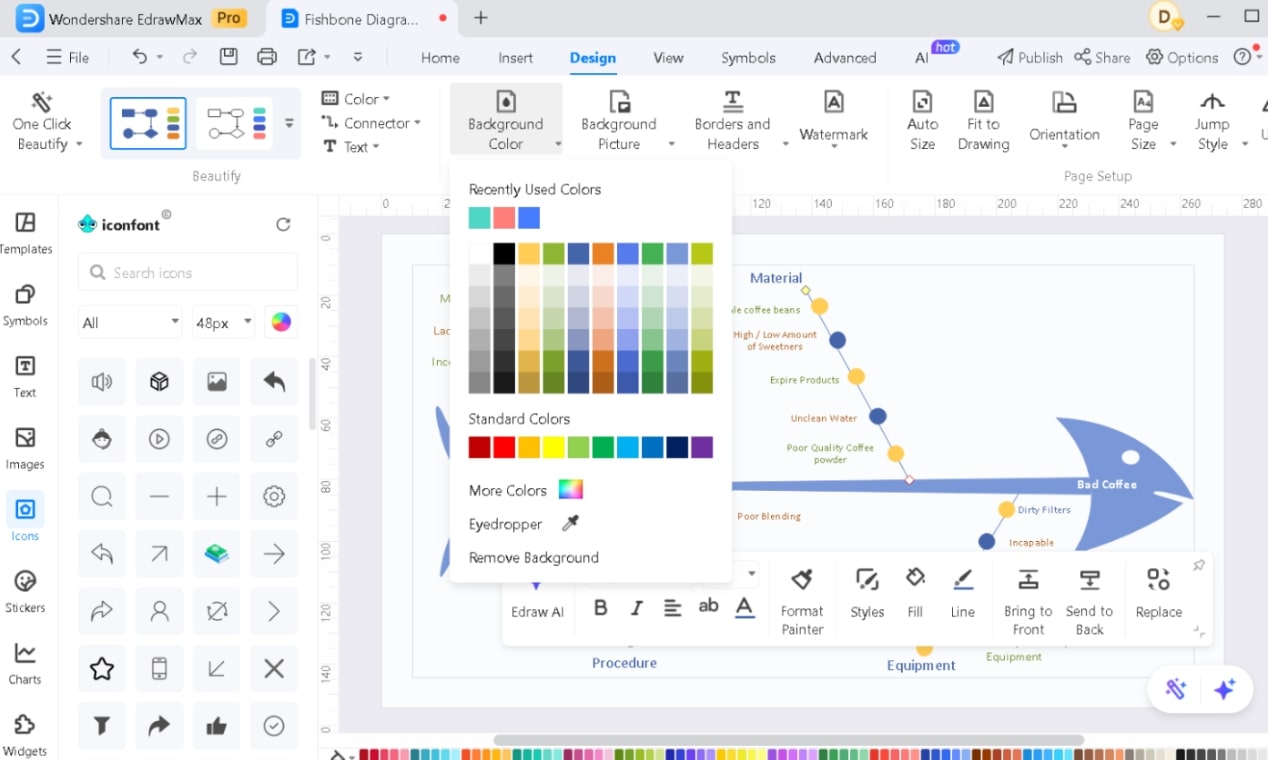1268x760 pixels.
Task: Expand the Text style dropdown
Action: pos(351,147)
